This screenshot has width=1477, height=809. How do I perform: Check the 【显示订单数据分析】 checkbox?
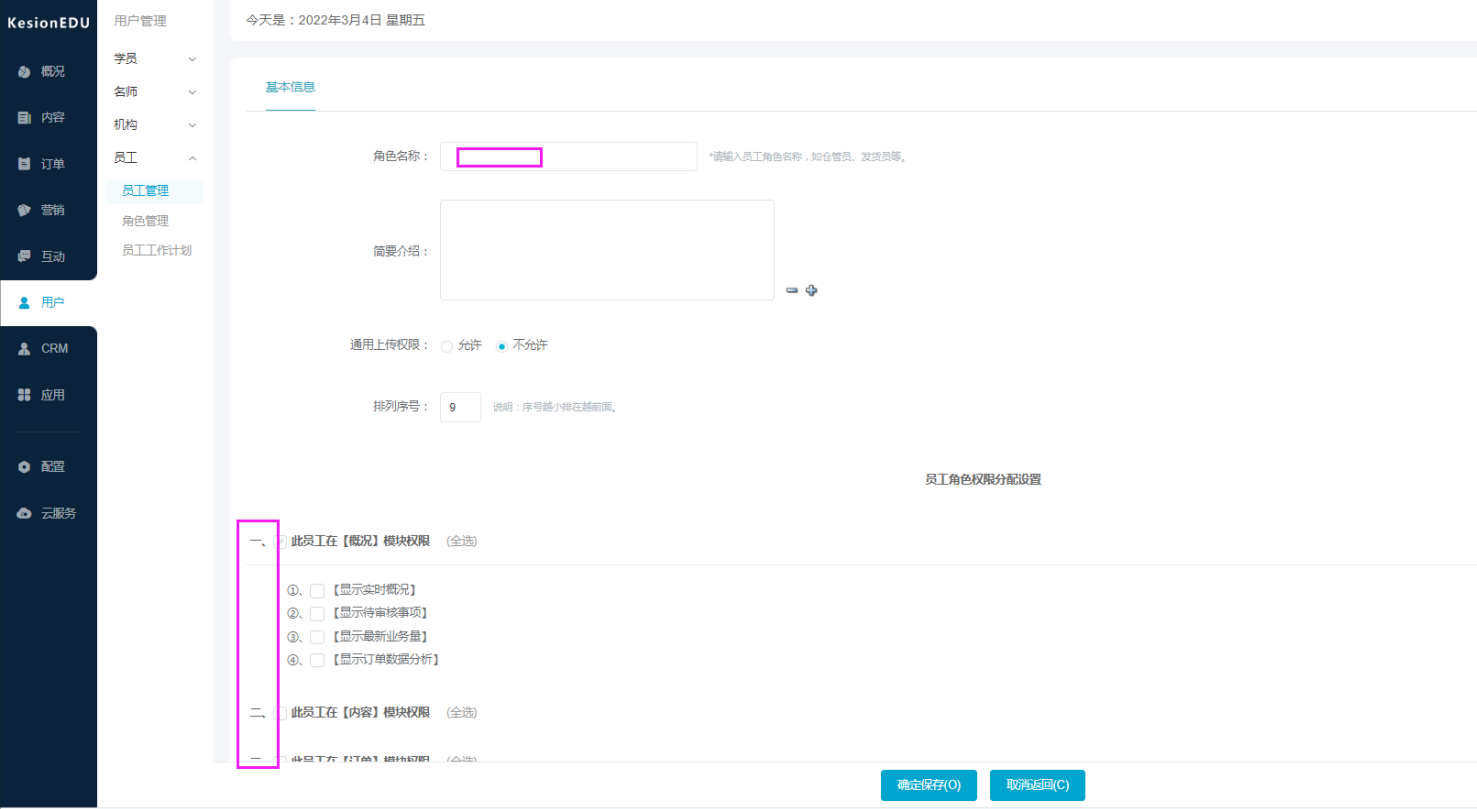(x=317, y=660)
